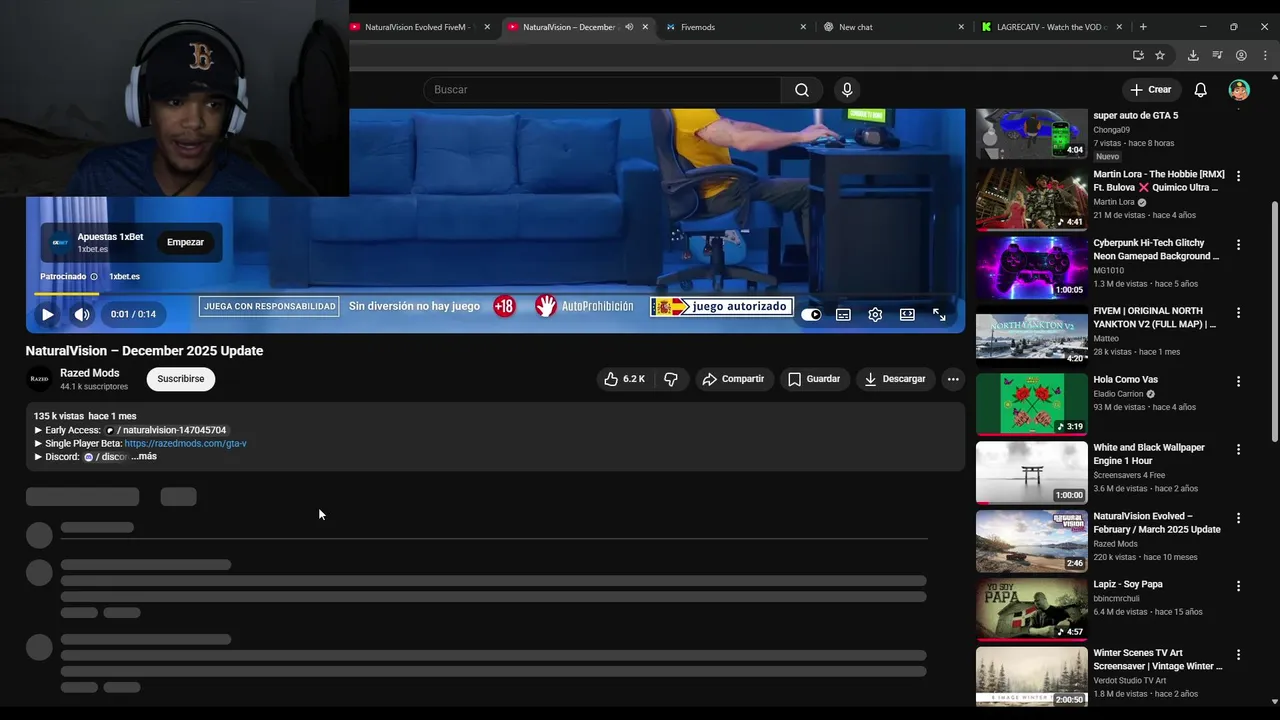Open more actions menu beside Descargar
This screenshot has width=1280, height=720.
pyautogui.click(x=953, y=379)
